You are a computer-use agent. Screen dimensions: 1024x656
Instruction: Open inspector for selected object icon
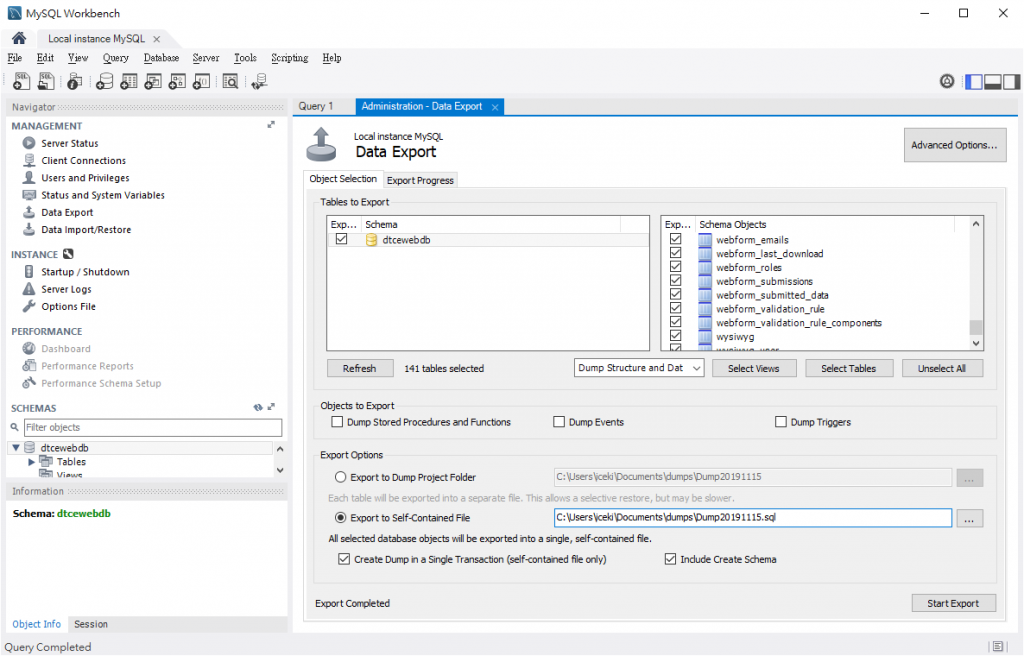pos(74,81)
